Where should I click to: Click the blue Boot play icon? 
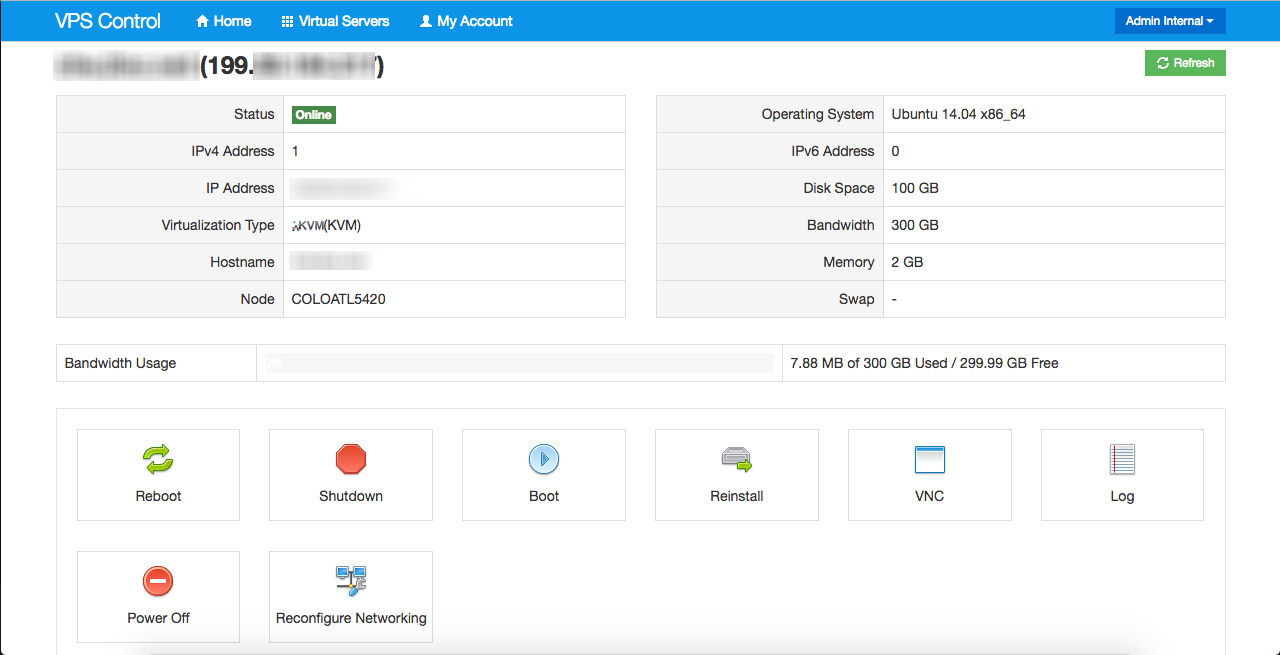544,459
